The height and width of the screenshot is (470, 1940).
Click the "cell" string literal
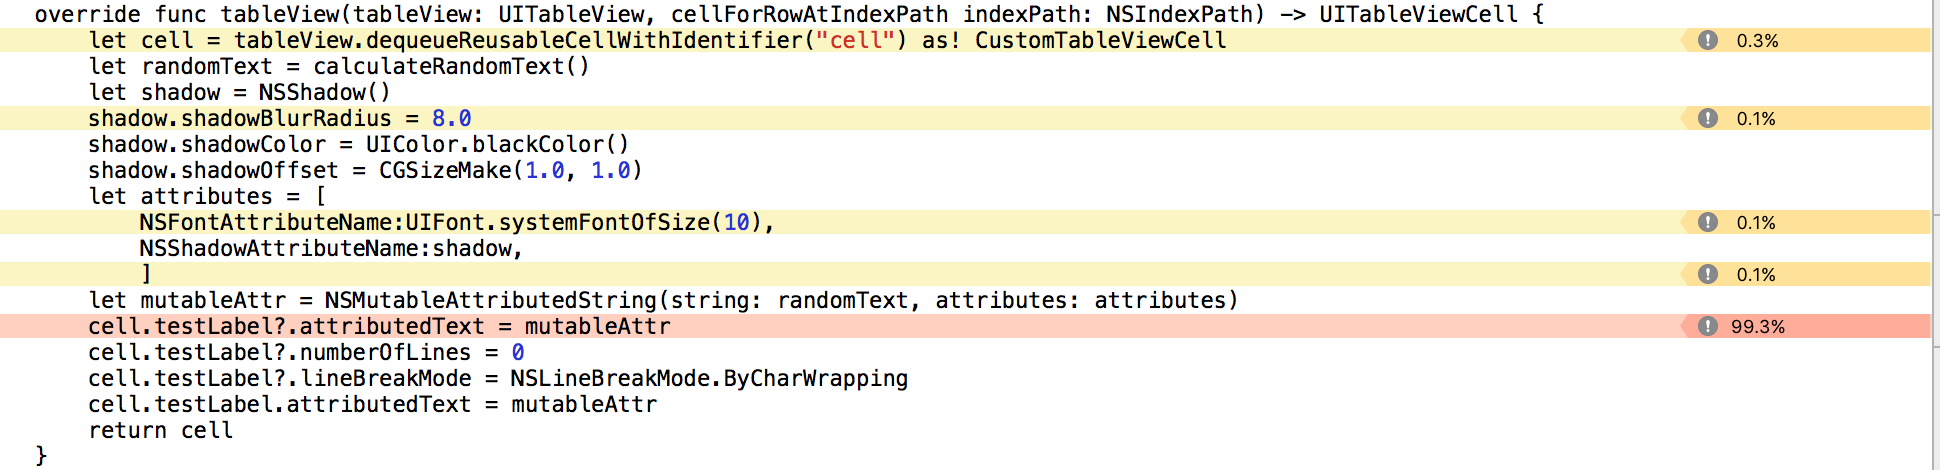click(855, 40)
